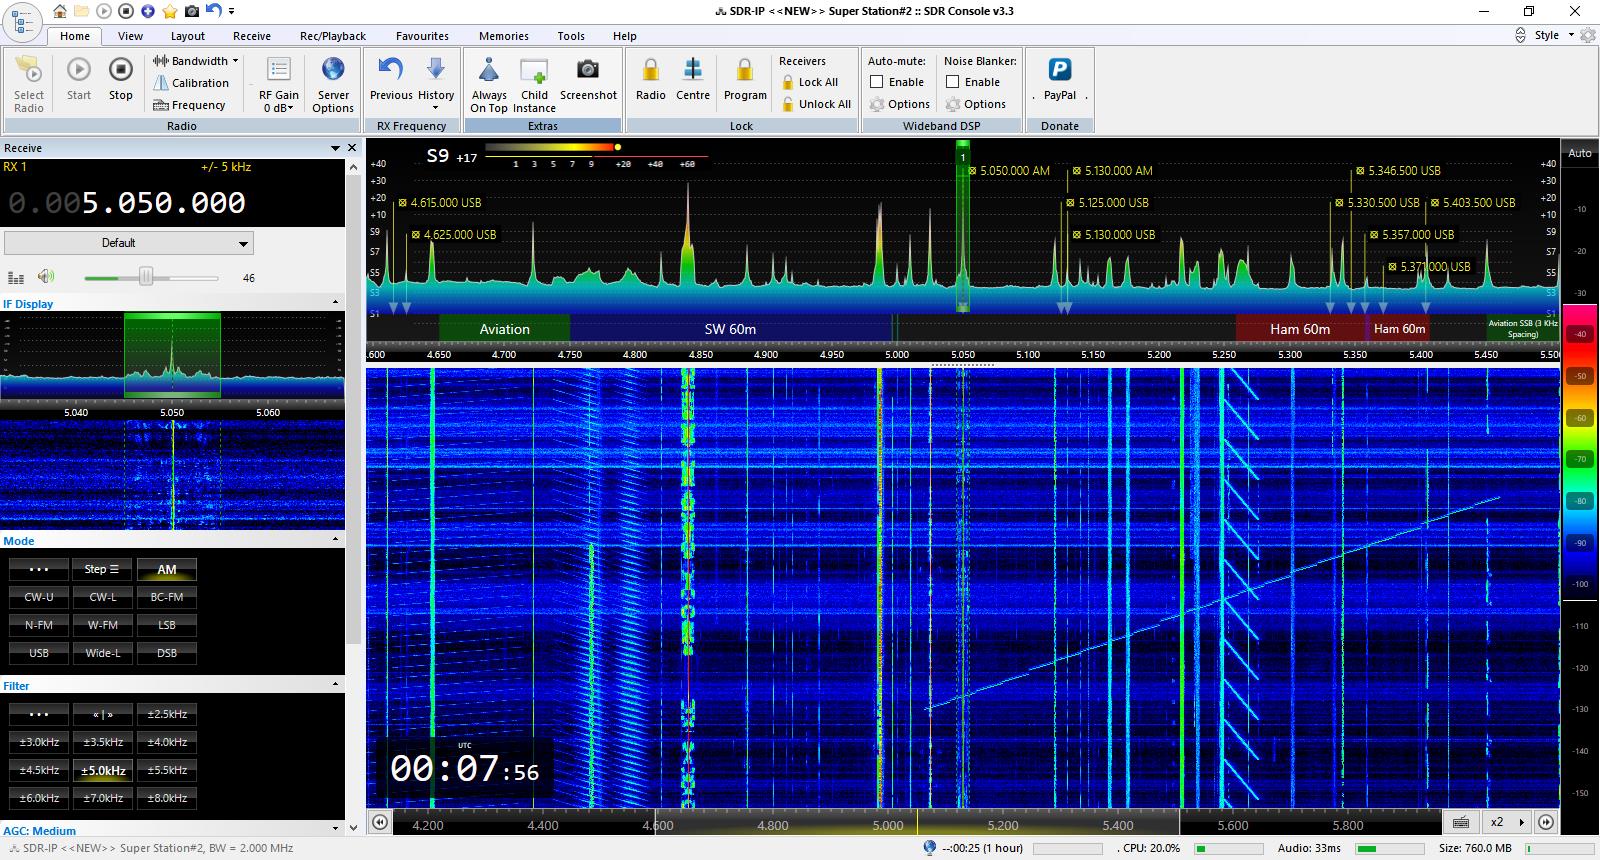The image size is (1600, 860).
Task: Collapse the IF Display panel
Action: [335, 303]
